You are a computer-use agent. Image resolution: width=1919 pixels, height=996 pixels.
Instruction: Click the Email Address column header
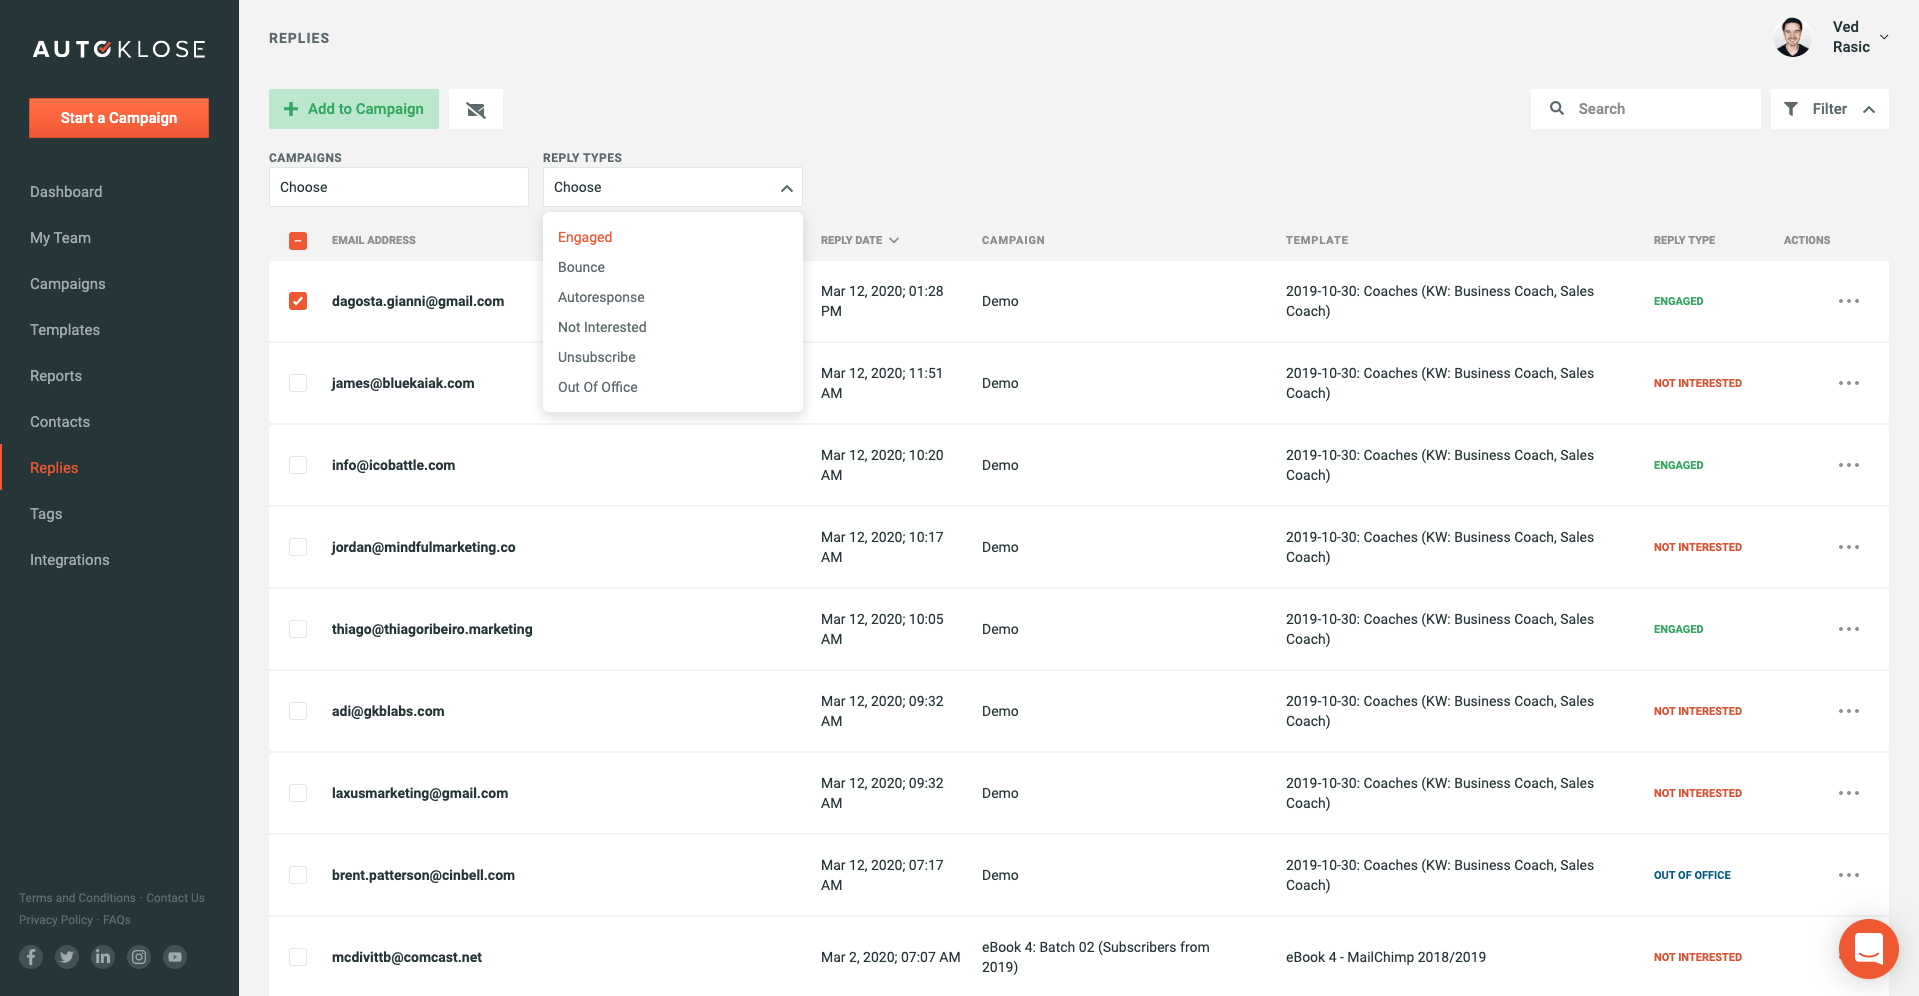point(374,240)
